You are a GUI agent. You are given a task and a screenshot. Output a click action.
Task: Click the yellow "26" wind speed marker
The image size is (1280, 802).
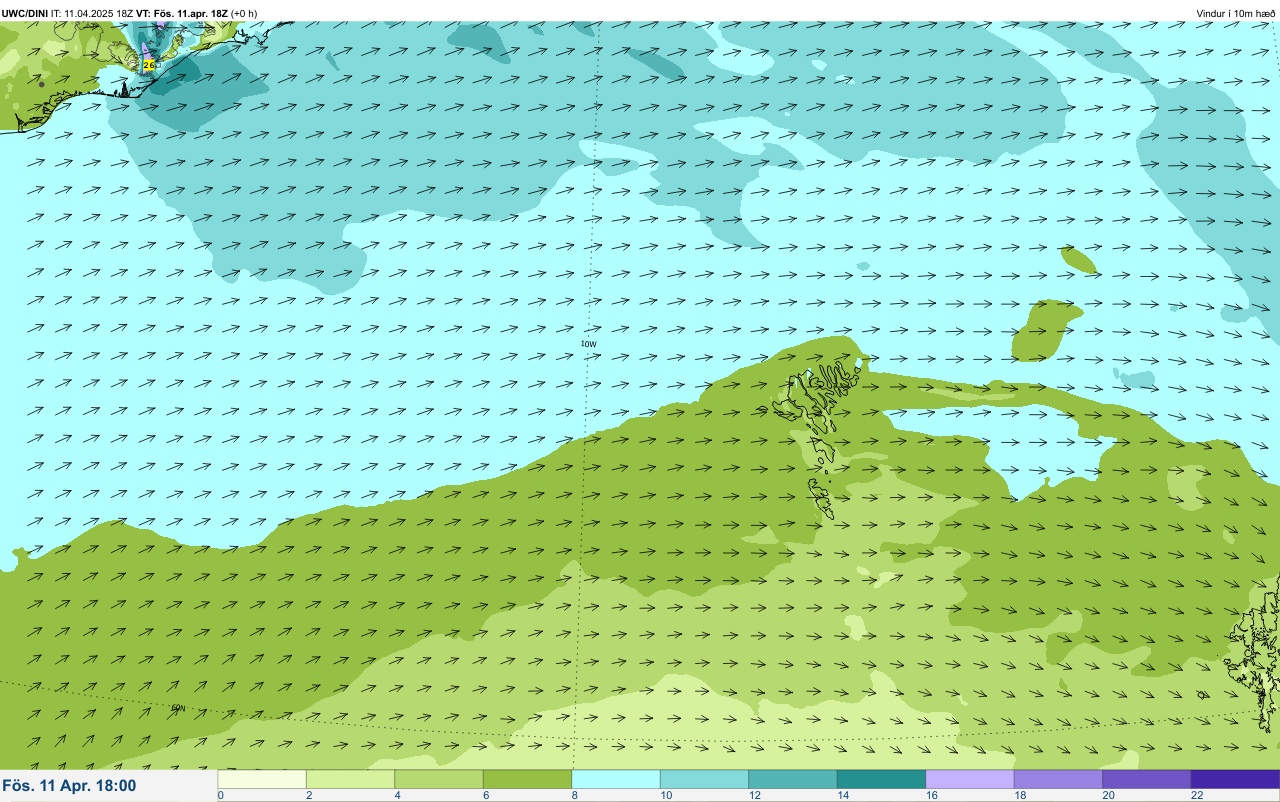click(x=149, y=65)
